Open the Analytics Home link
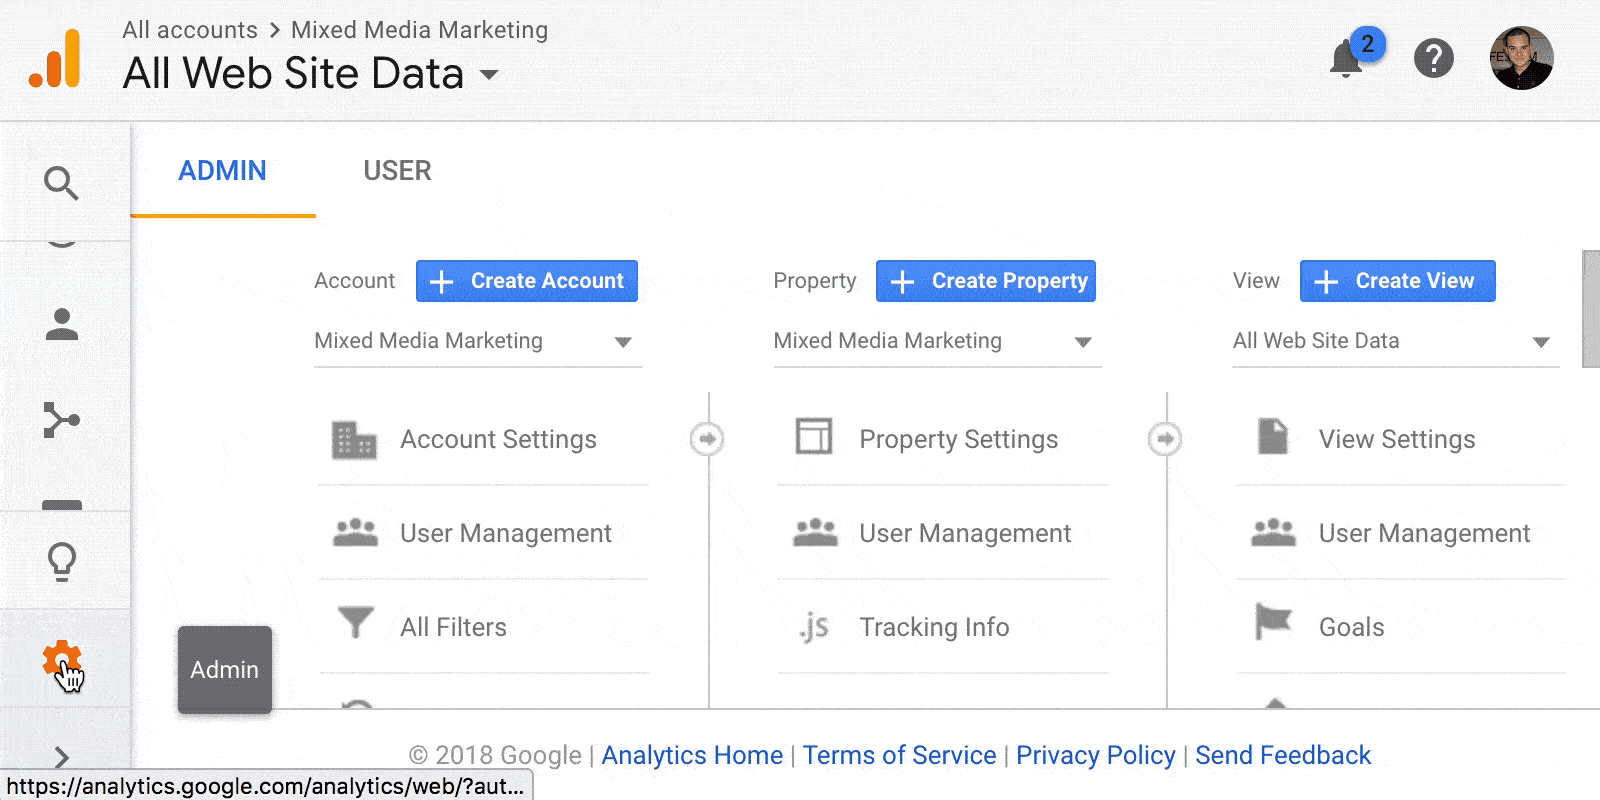 [x=692, y=755]
